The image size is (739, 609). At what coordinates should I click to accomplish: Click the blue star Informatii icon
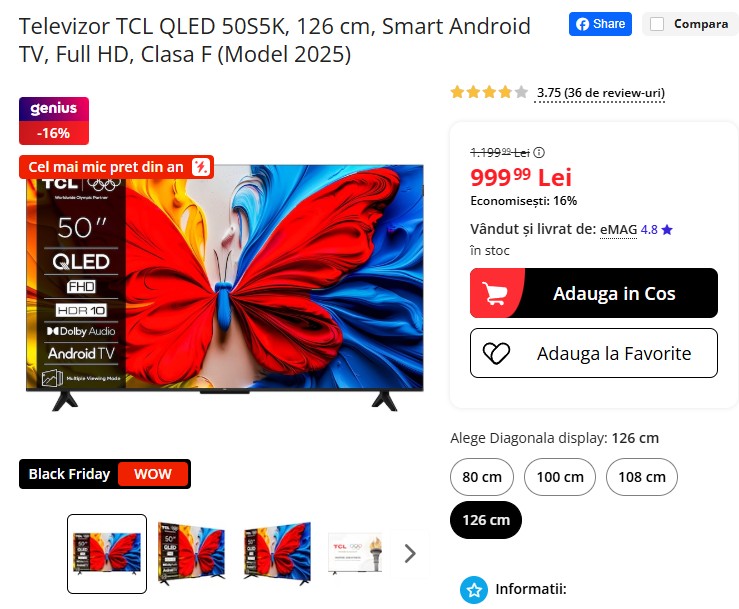click(x=474, y=590)
